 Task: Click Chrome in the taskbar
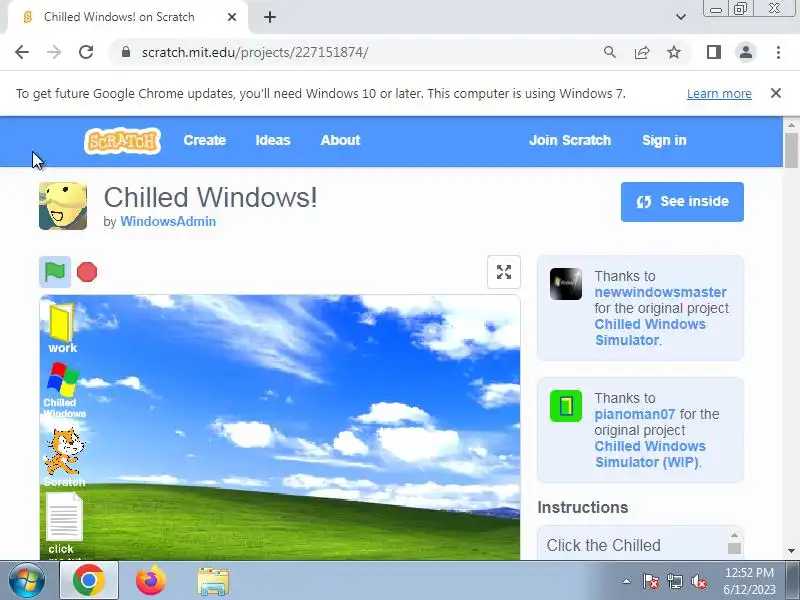pos(89,581)
